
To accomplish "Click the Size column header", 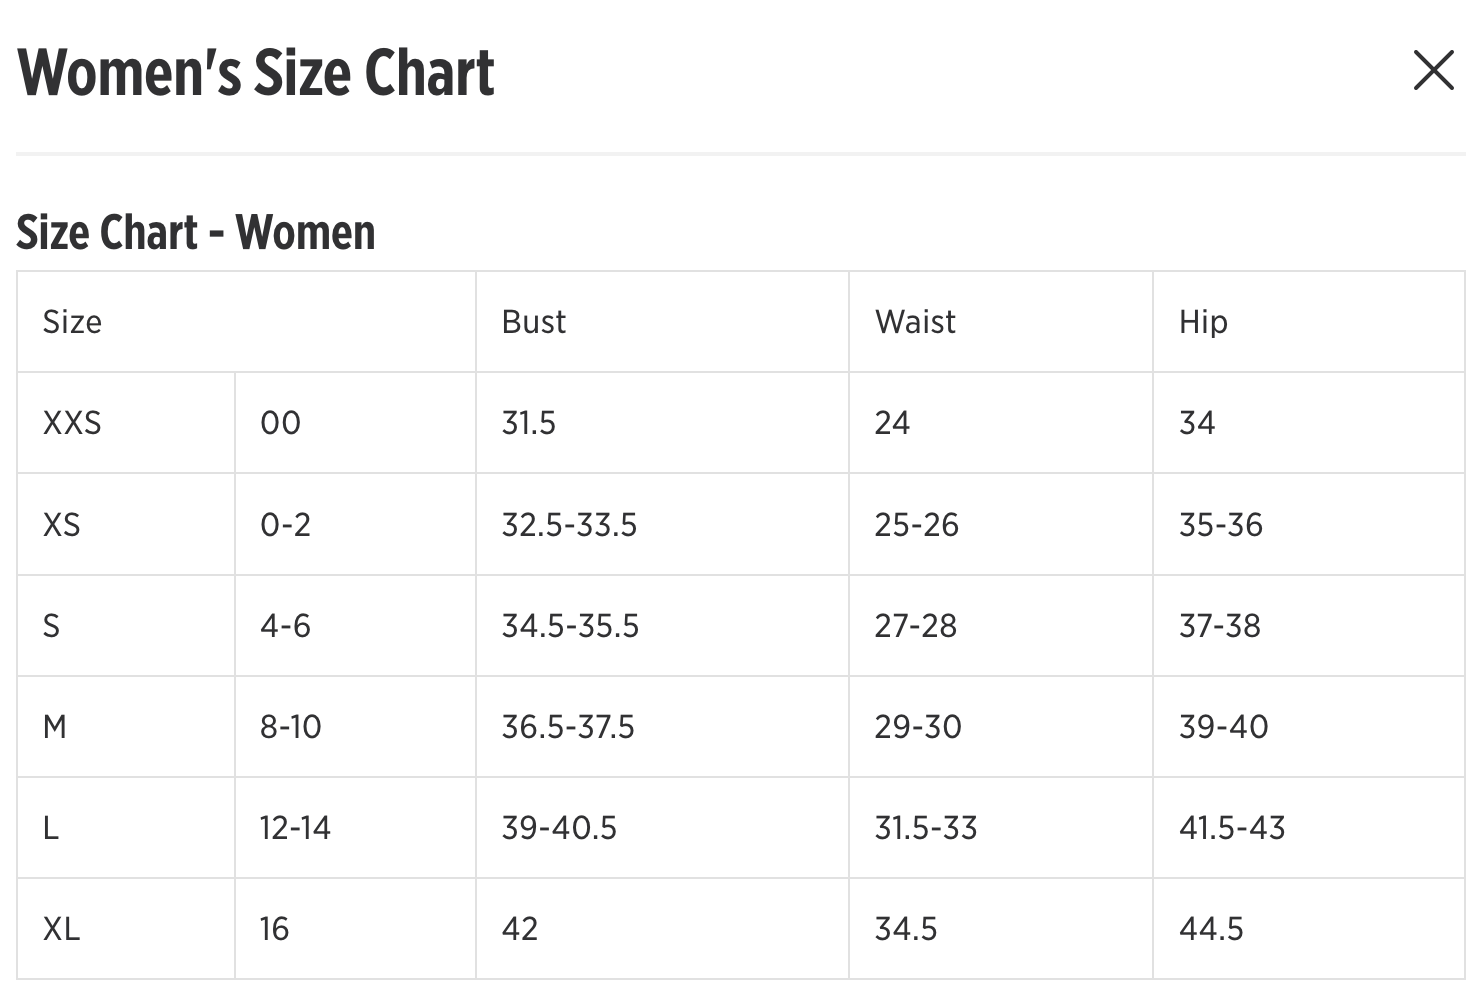I will pyautogui.click(x=72, y=322).
